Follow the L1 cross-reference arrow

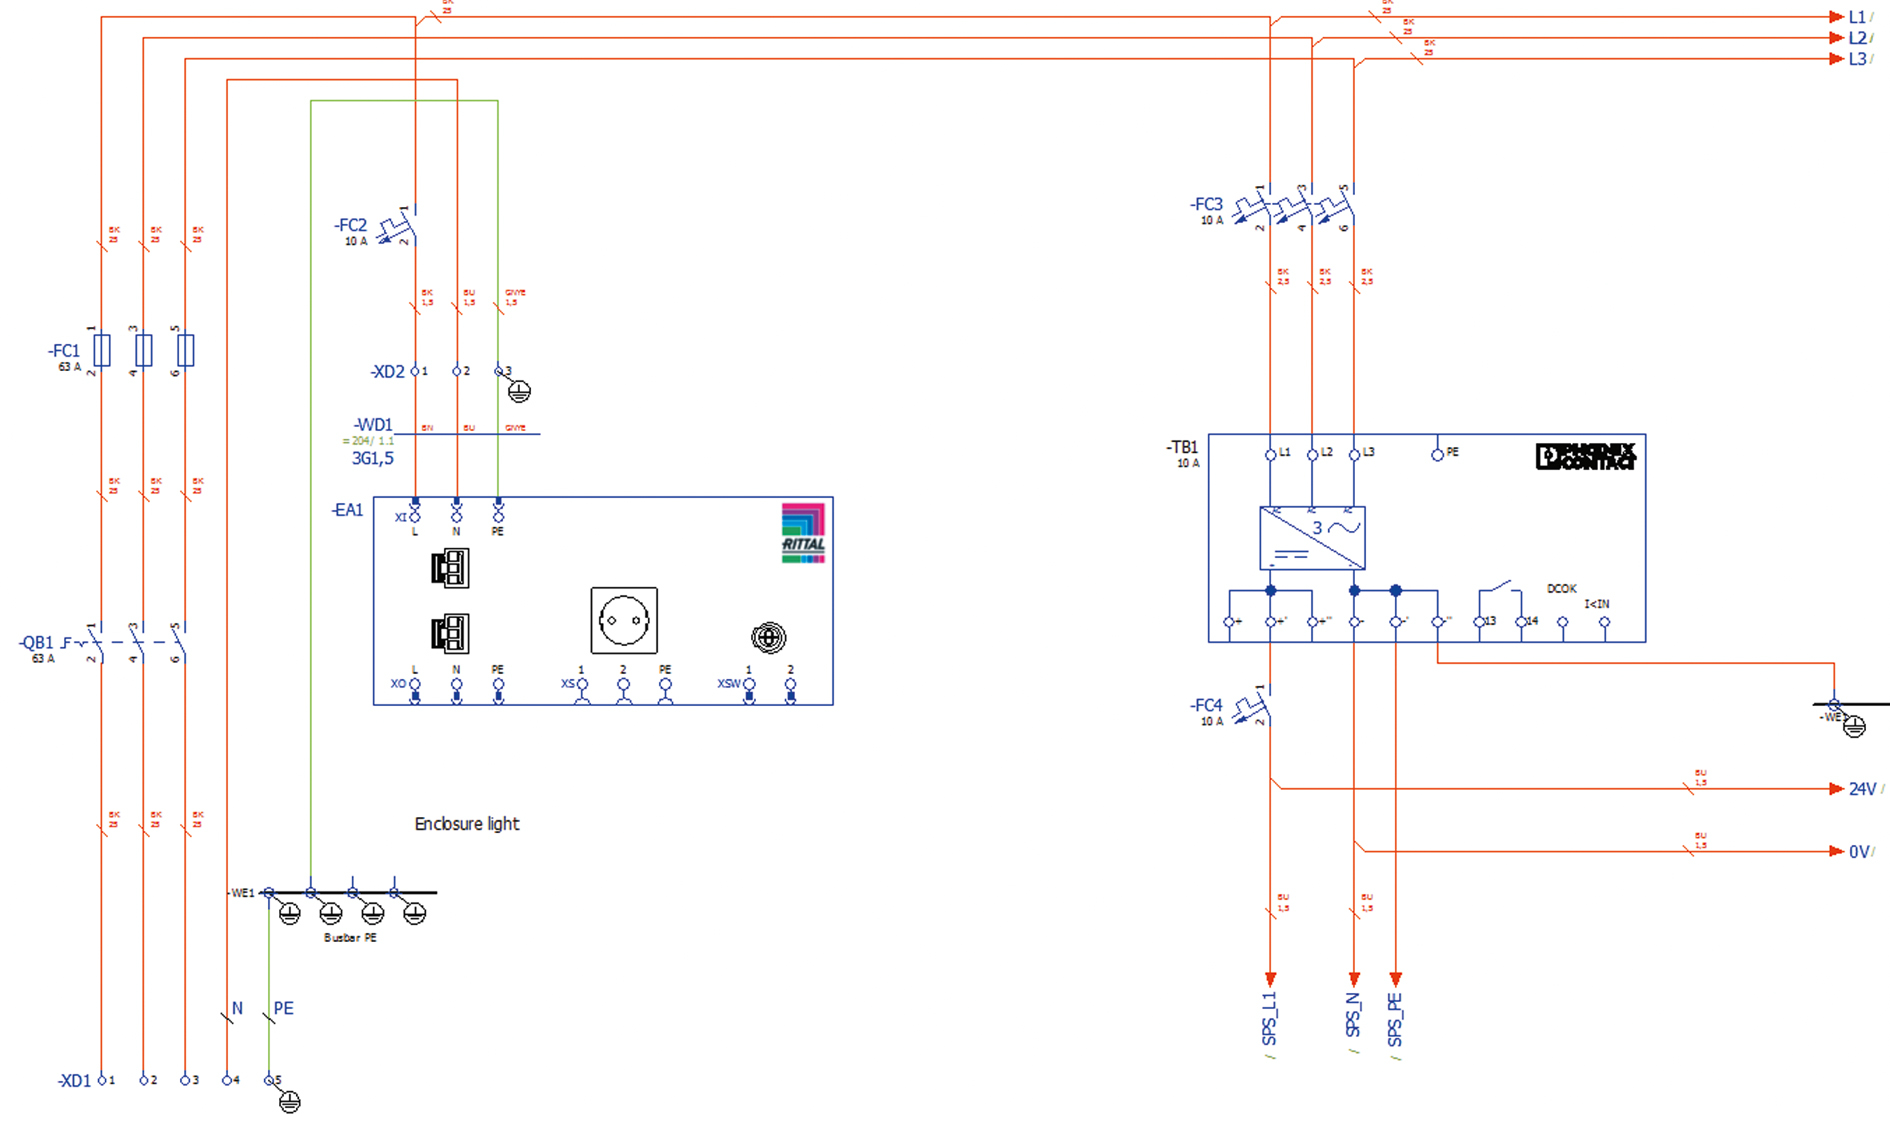click(x=1836, y=17)
